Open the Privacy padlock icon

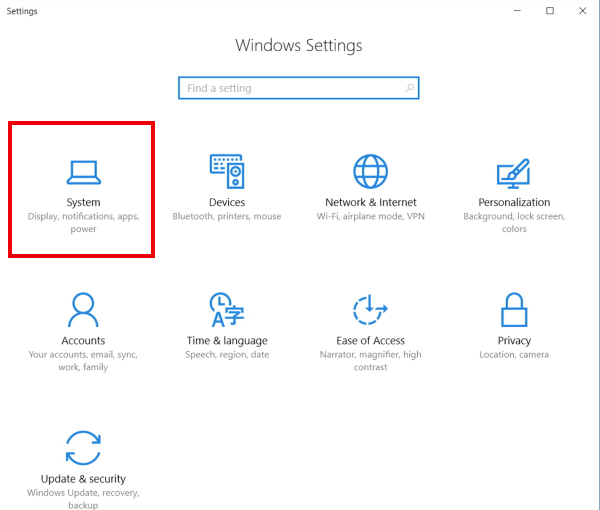point(514,310)
